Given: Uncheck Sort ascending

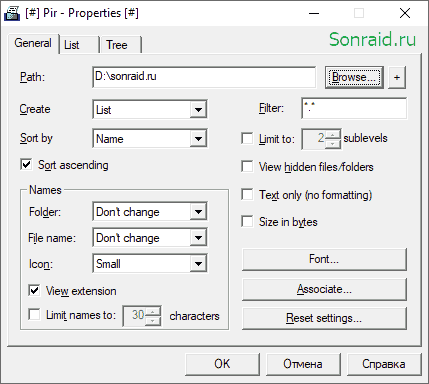Looking at the screenshot, I should [x=26, y=165].
